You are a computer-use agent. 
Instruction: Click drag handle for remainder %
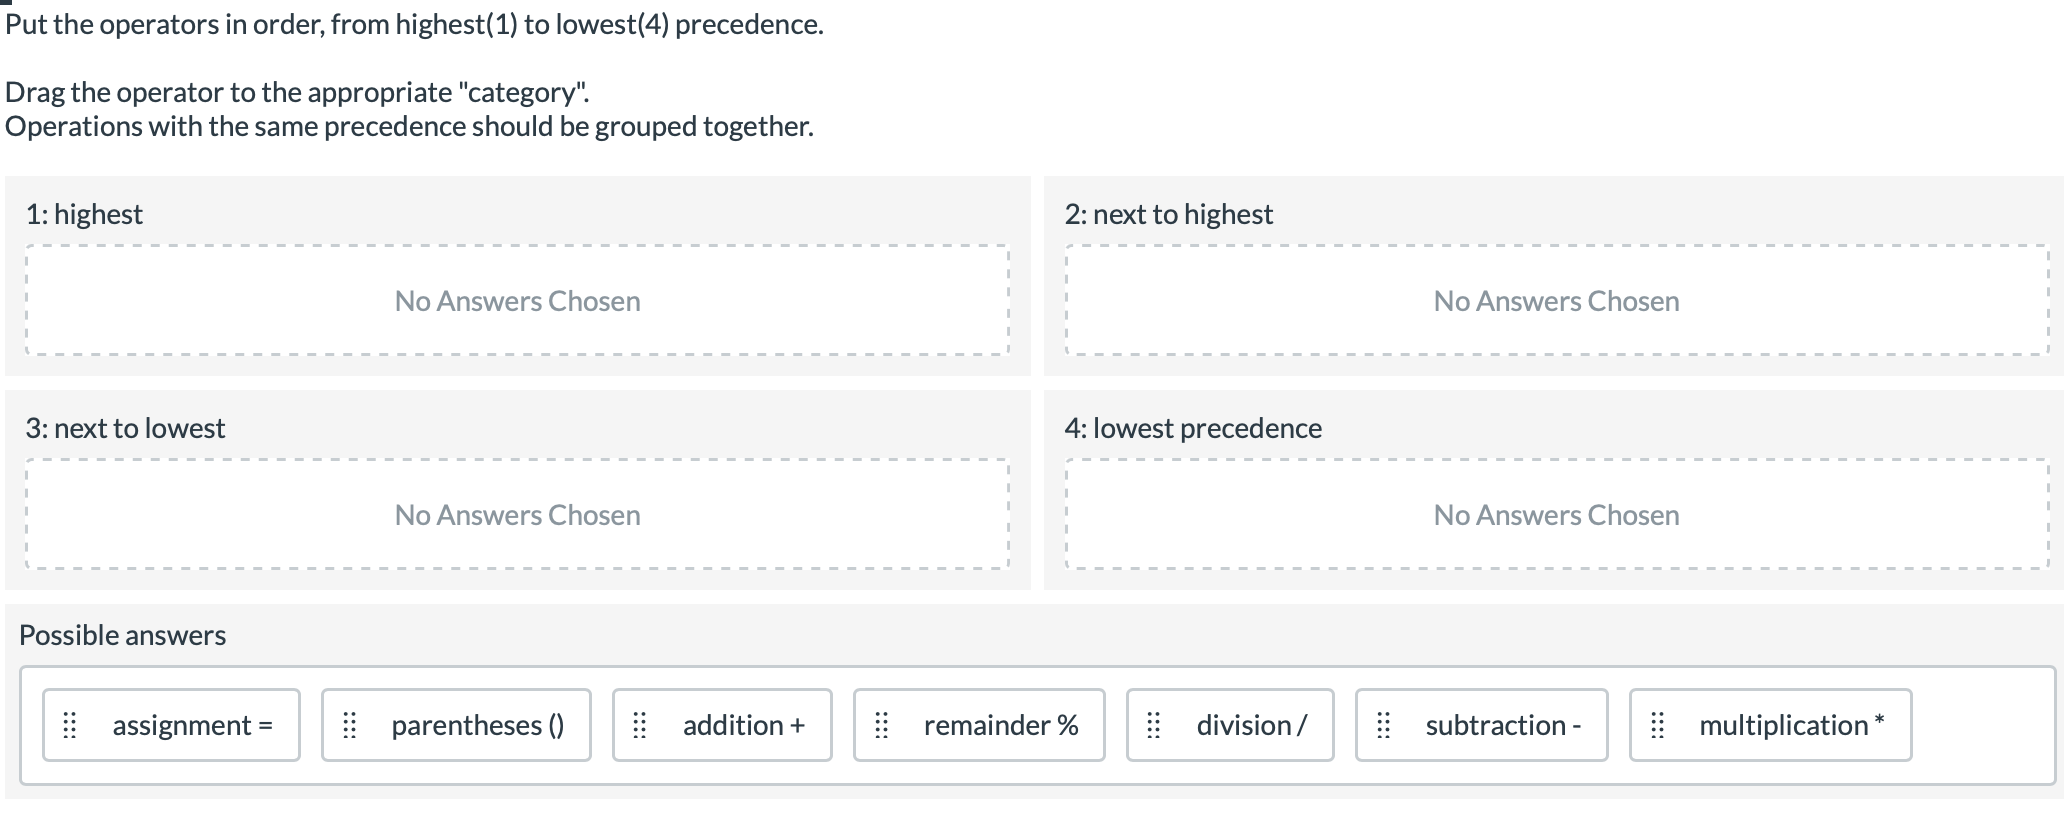(x=881, y=725)
